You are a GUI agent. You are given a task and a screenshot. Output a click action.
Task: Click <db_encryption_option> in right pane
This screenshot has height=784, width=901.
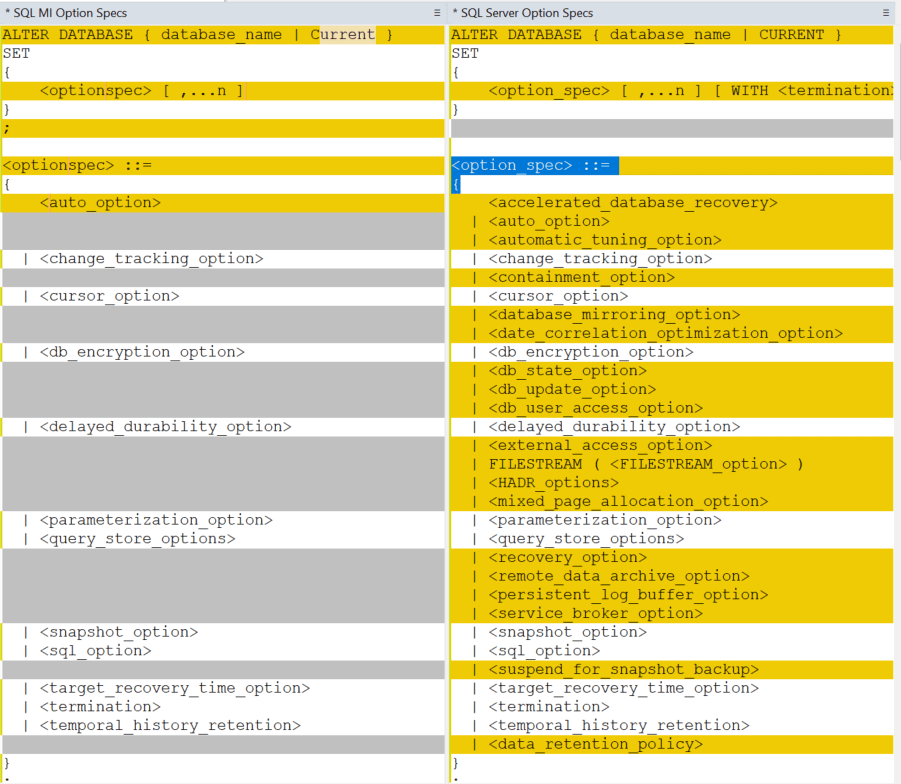tap(591, 352)
